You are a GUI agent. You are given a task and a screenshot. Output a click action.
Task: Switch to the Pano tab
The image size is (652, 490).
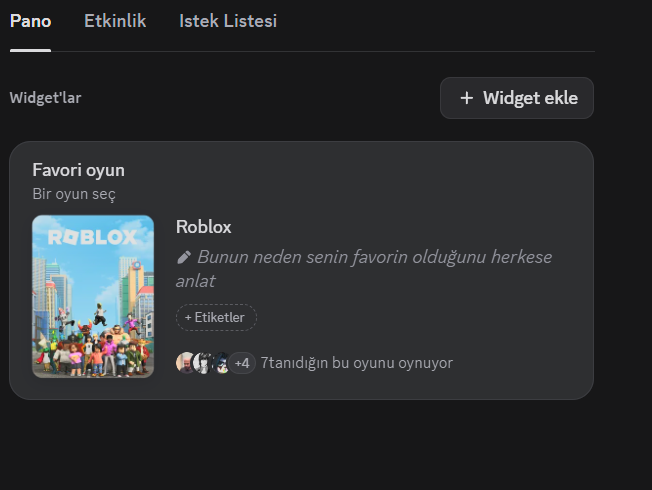[x=30, y=21]
